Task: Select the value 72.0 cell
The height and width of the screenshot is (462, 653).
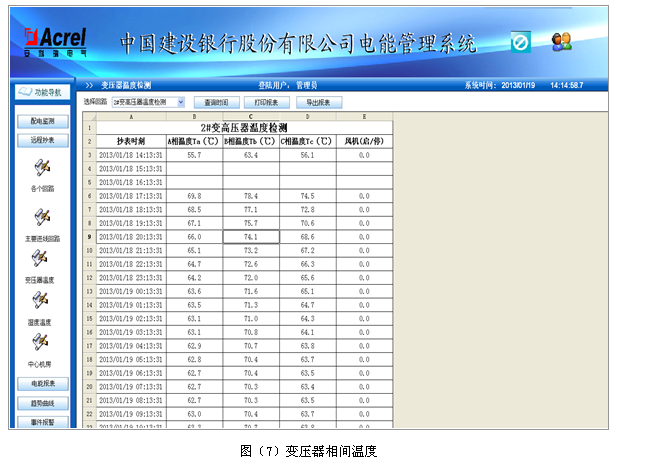Action: click(x=251, y=278)
